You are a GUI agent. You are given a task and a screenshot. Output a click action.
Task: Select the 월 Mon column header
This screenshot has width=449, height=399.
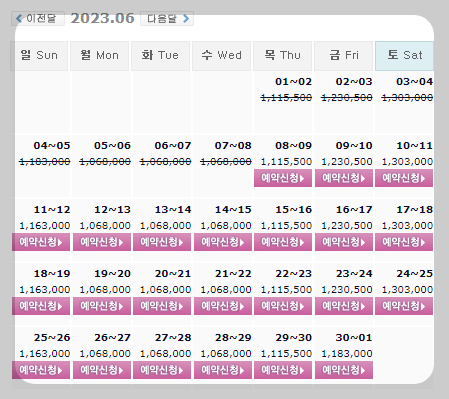pos(99,56)
